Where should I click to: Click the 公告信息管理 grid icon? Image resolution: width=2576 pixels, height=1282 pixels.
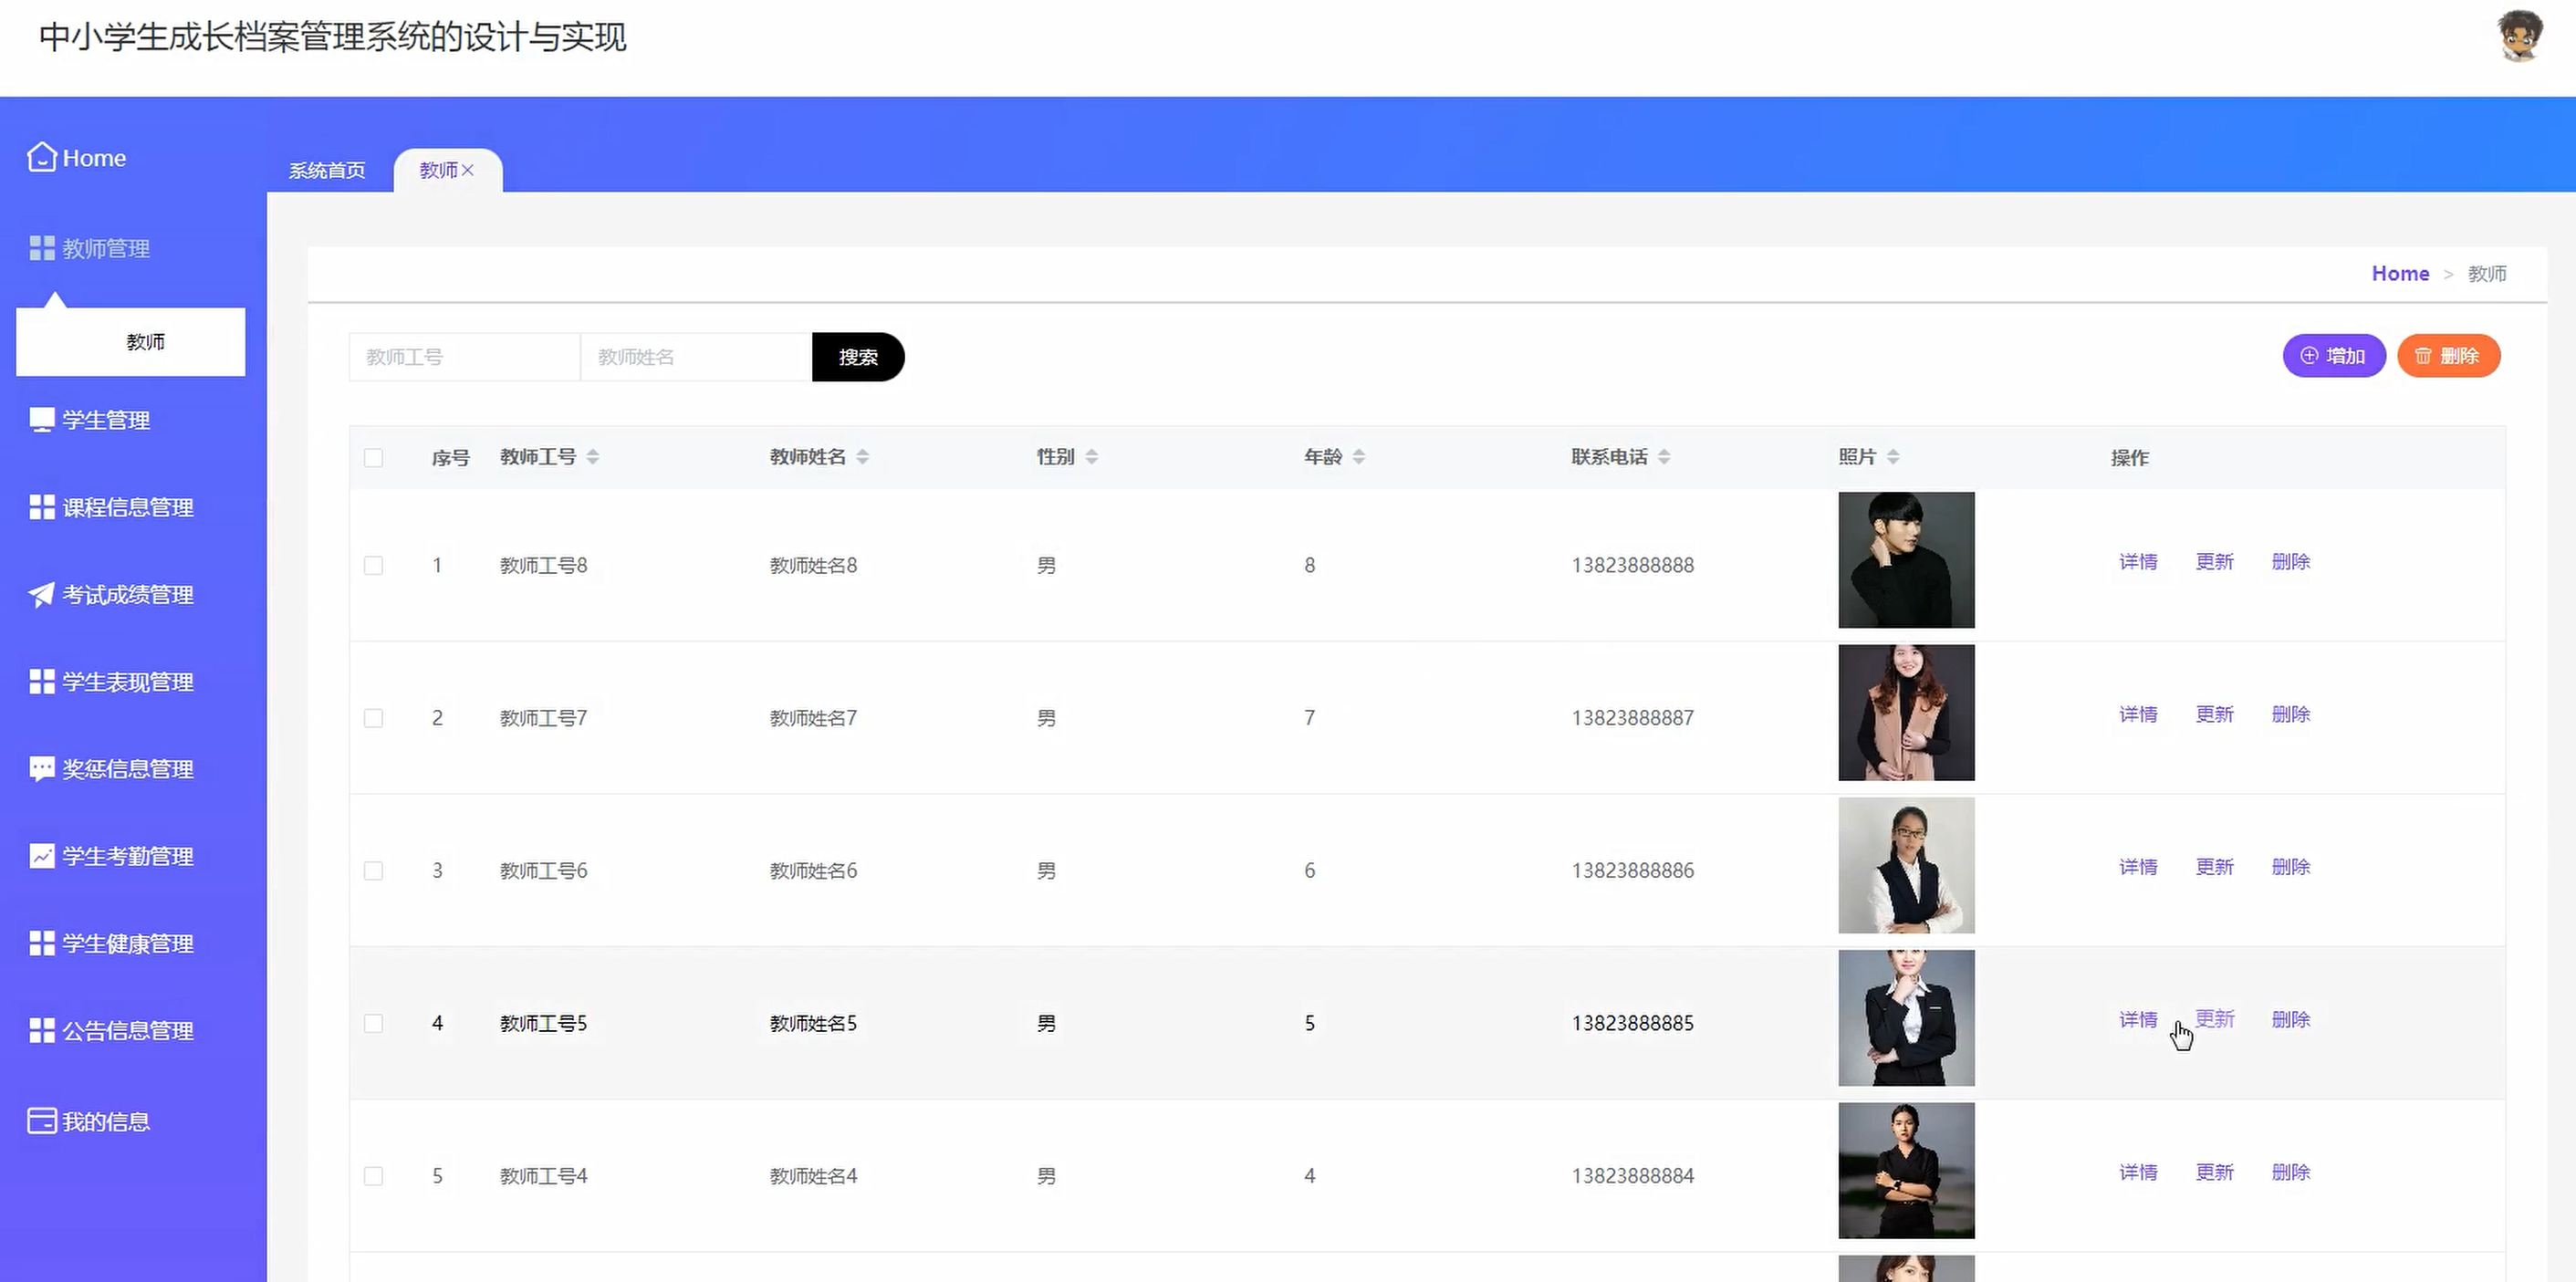42,1030
